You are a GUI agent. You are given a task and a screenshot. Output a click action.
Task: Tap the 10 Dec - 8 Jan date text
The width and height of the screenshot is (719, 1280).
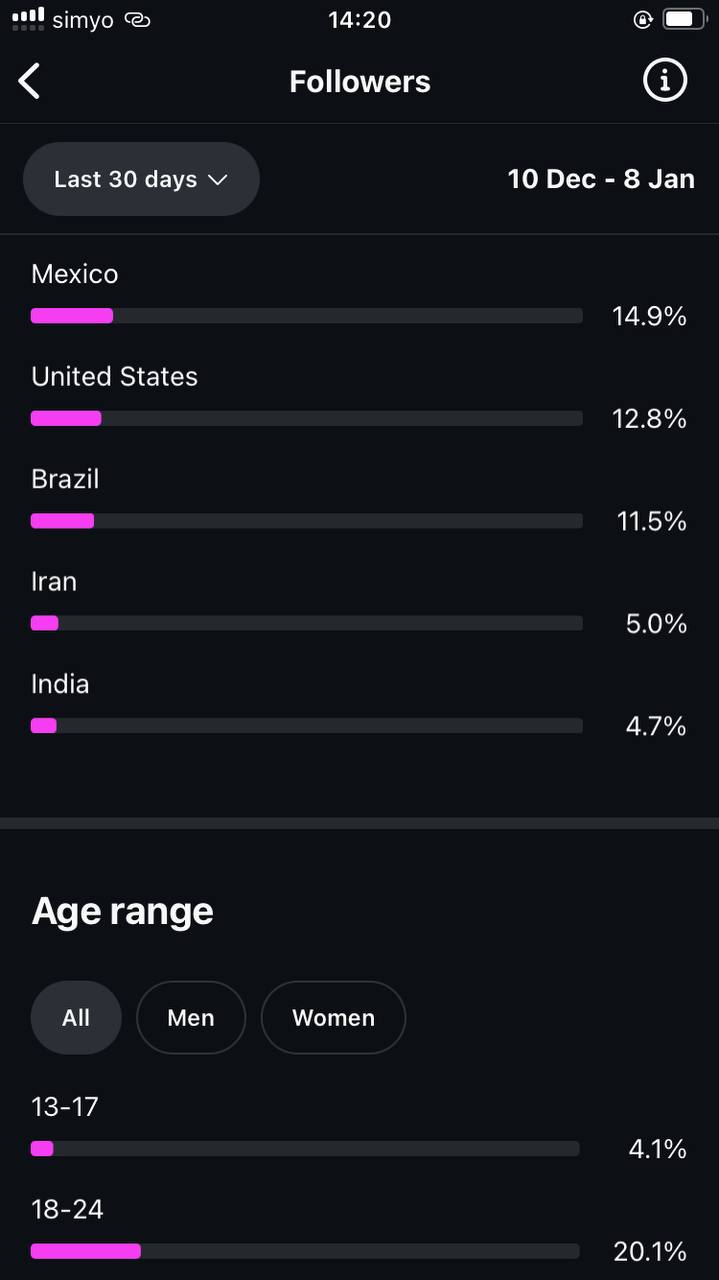coord(601,179)
